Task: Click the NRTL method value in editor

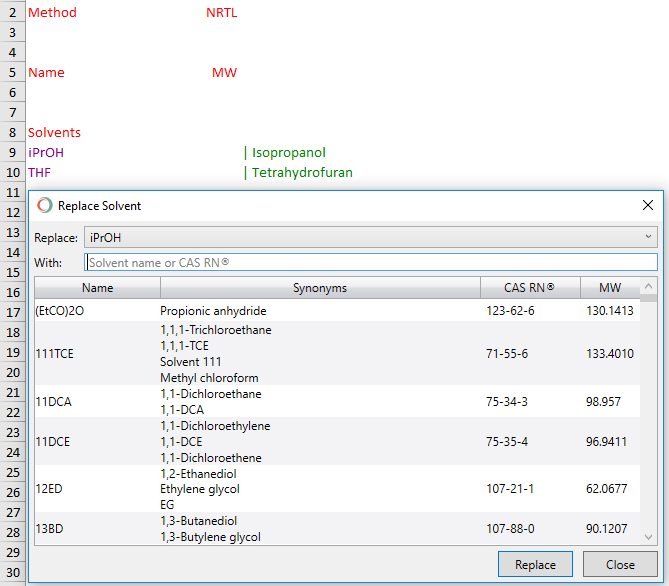Action: (x=222, y=13)
